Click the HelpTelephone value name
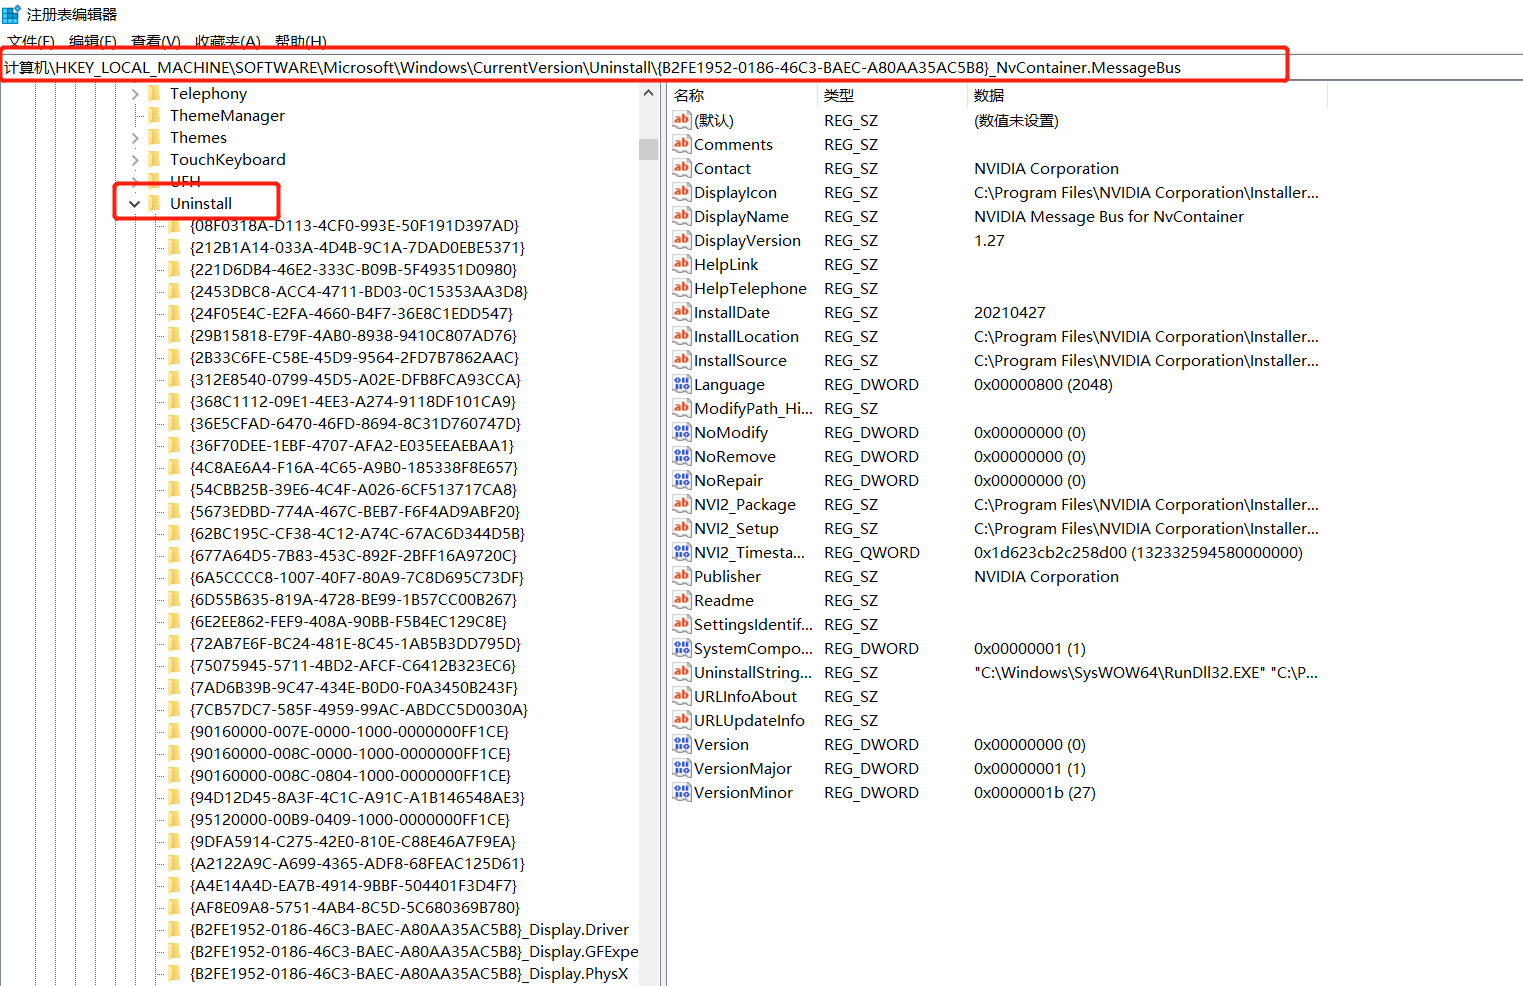This screenshot has height=986, width=1523. 750,289
